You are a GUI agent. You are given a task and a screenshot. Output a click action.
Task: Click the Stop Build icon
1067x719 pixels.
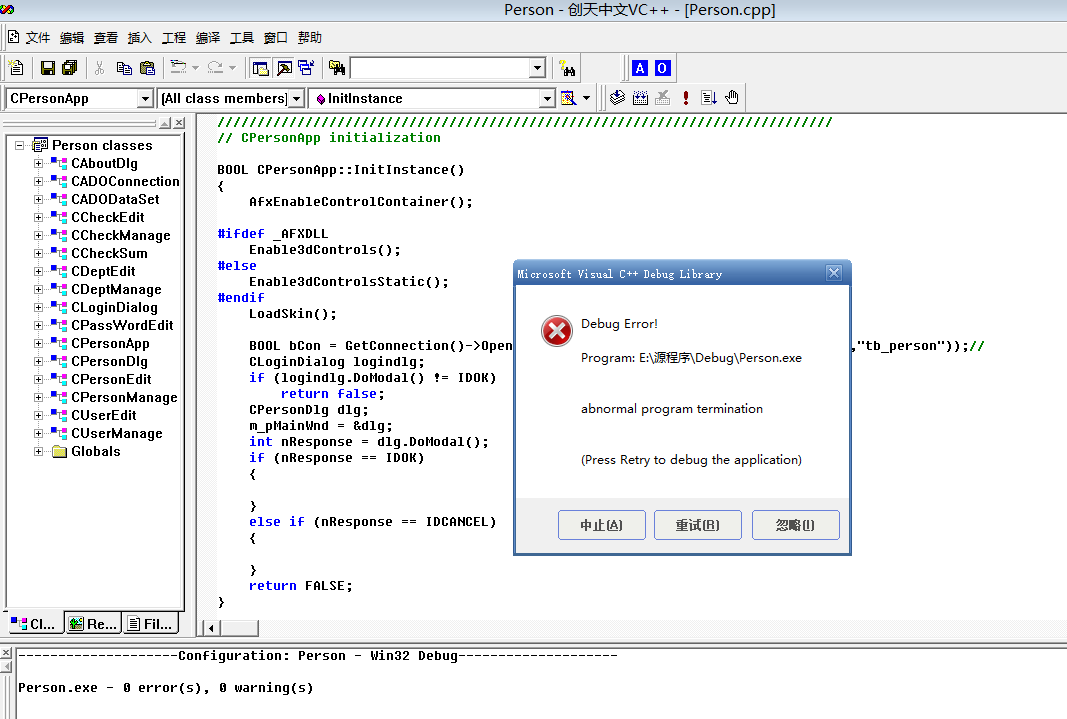click(663, 98)
